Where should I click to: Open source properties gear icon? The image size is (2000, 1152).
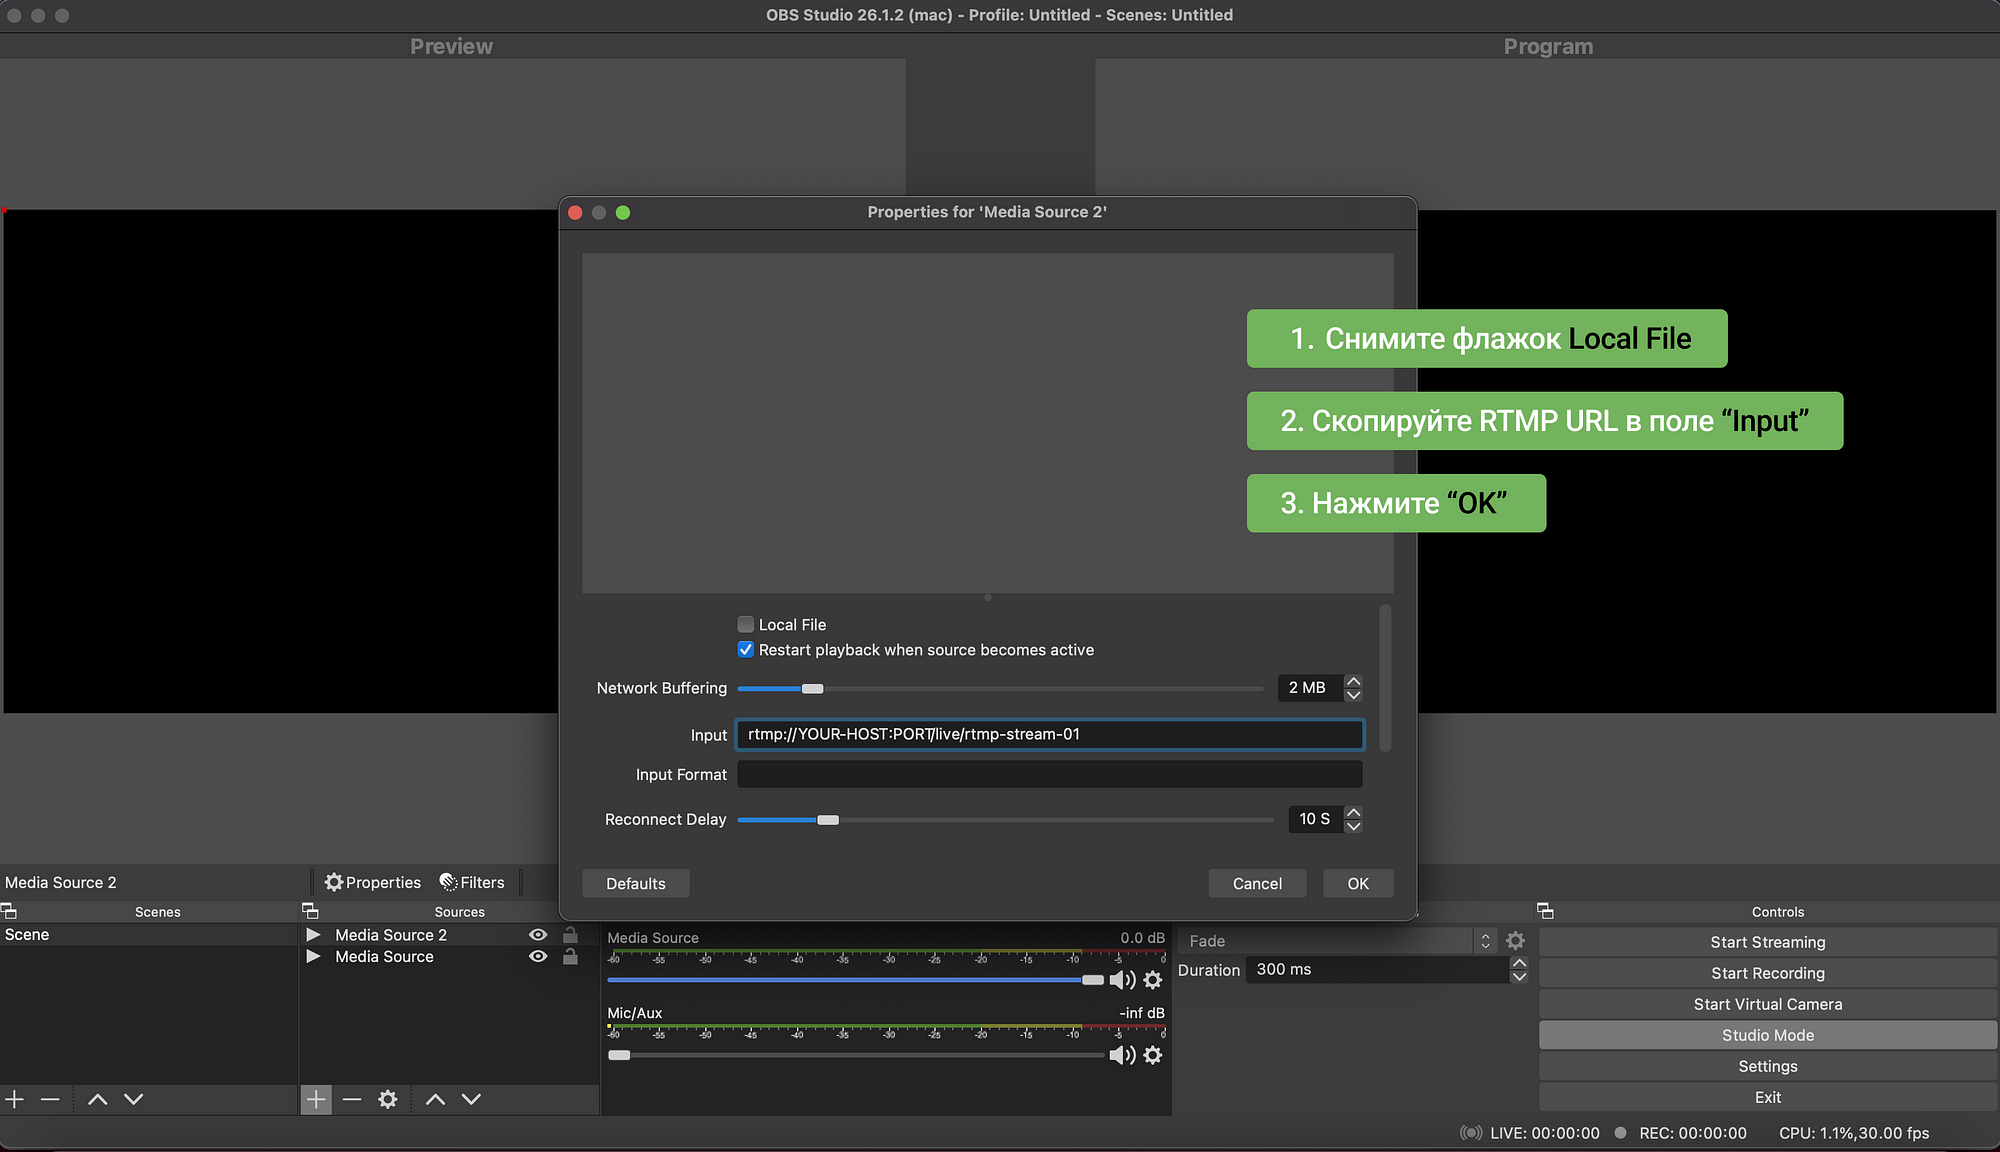pyautogui.click(x=388, y=1099)
